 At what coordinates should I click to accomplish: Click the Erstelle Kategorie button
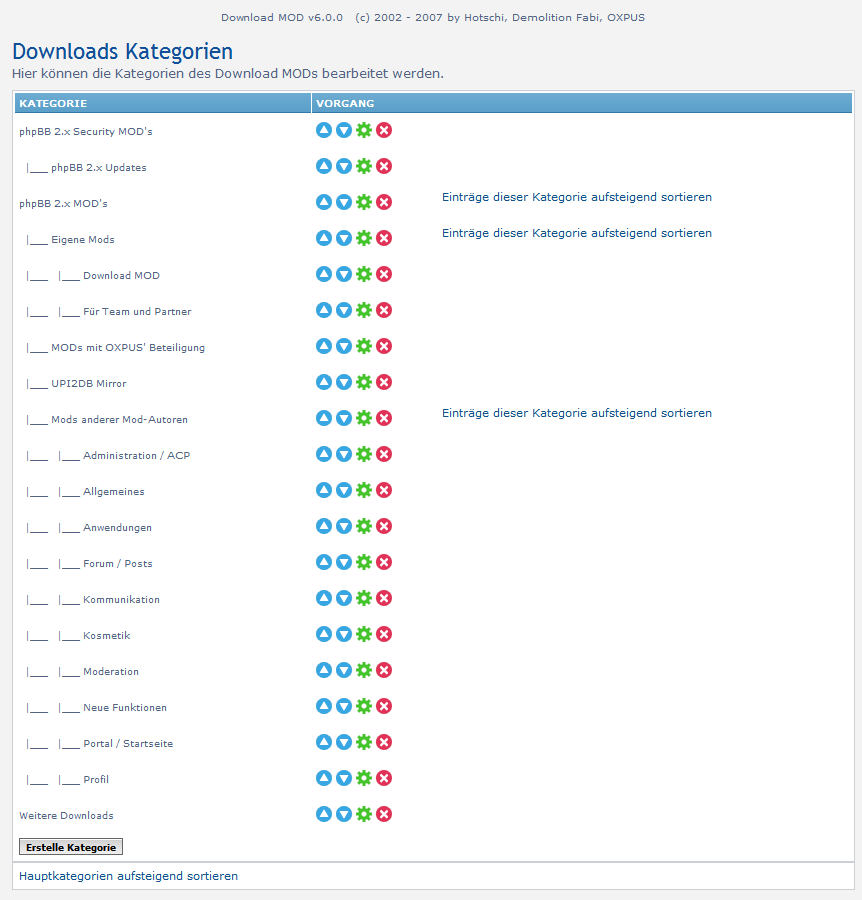point(70,847)
